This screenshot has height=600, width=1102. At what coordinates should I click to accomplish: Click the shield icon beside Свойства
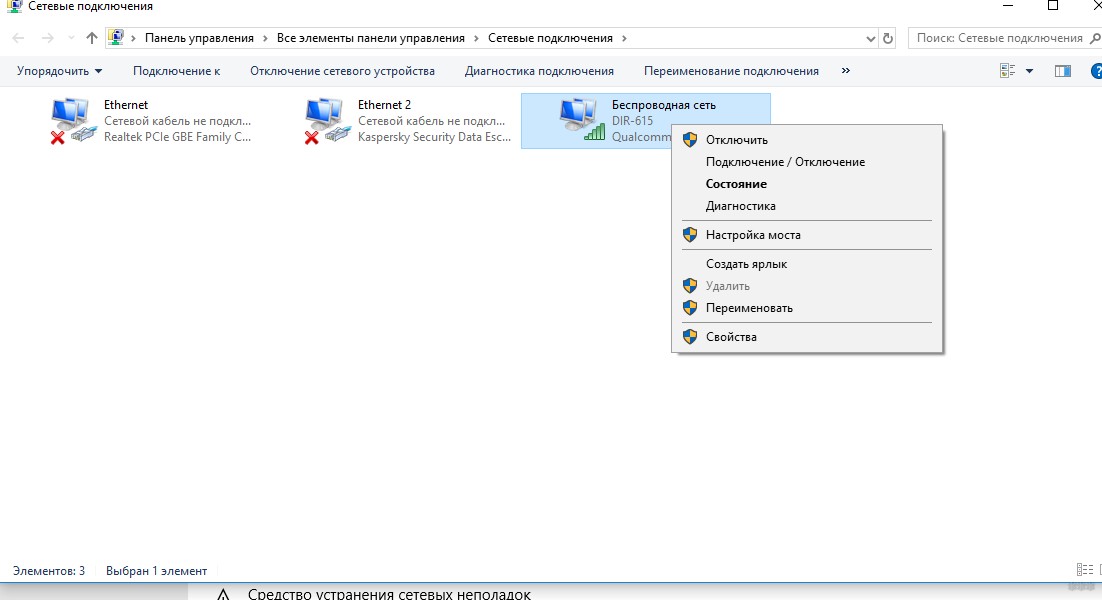tap(690, 337)
